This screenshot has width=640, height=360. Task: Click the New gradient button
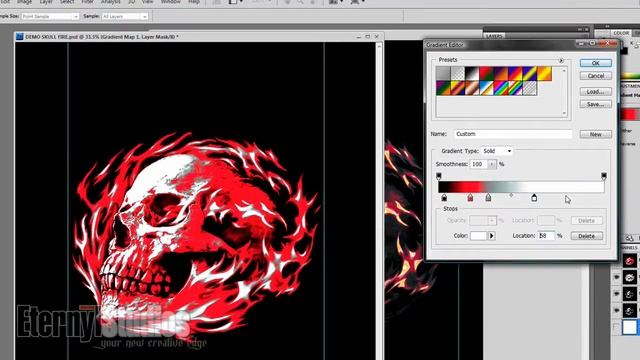point(596,134)
